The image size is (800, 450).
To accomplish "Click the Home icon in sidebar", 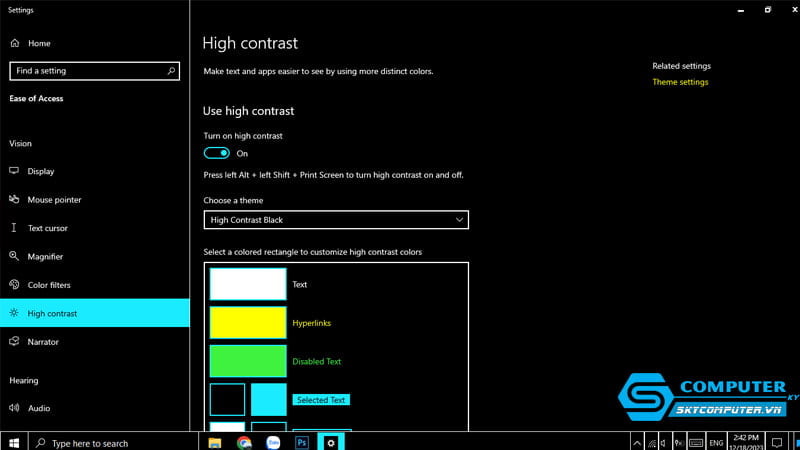I will click(x=15, y=43).
